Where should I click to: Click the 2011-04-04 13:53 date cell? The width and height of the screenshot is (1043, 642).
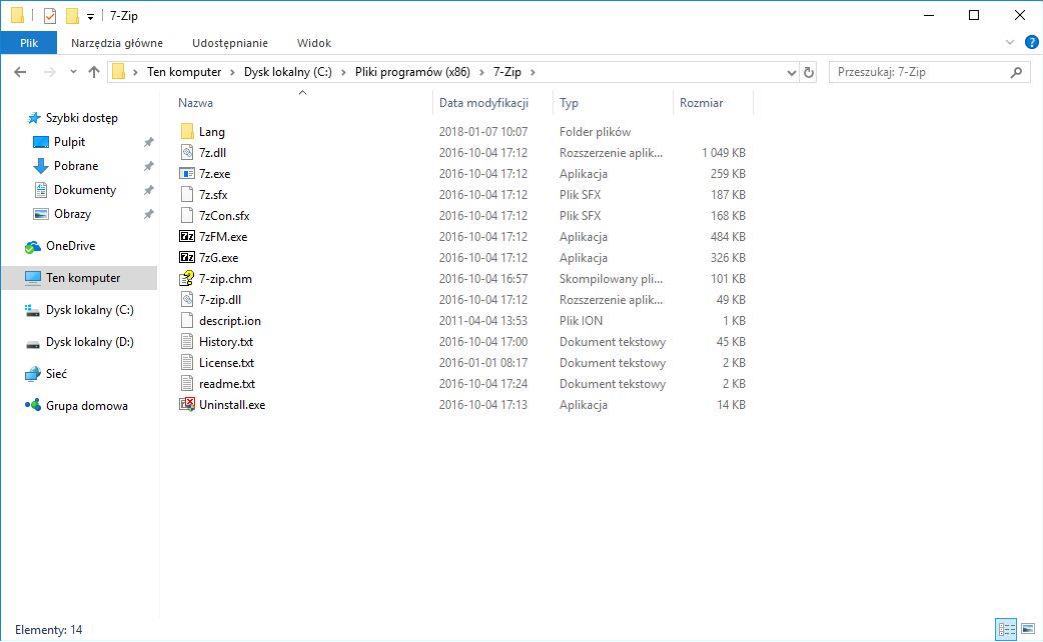tap(483, 321)
